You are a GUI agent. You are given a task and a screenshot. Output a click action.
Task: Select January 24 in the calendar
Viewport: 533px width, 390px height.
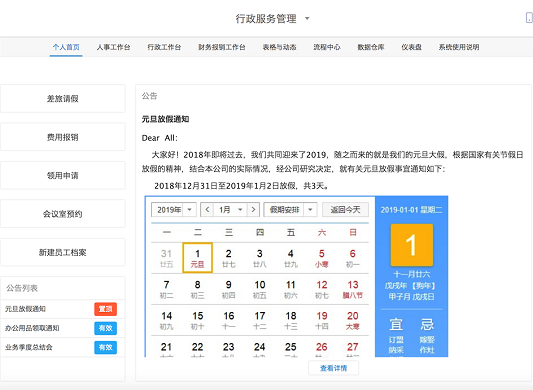[x=260, y=347]
